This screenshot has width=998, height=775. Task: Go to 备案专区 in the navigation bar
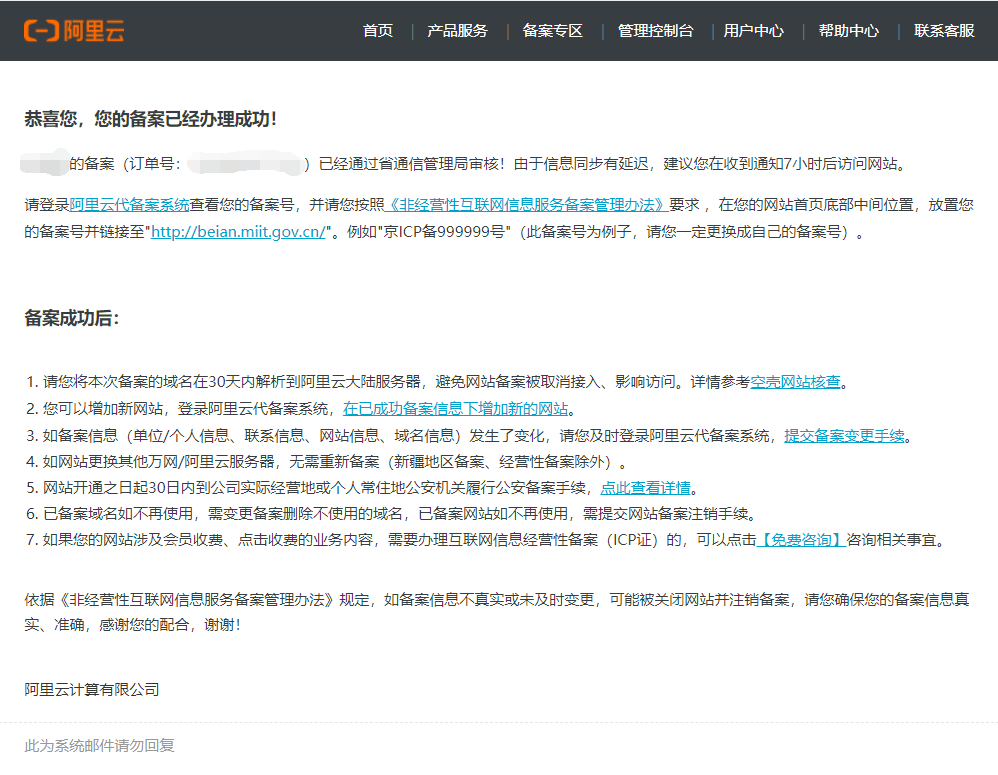[552, 31]
